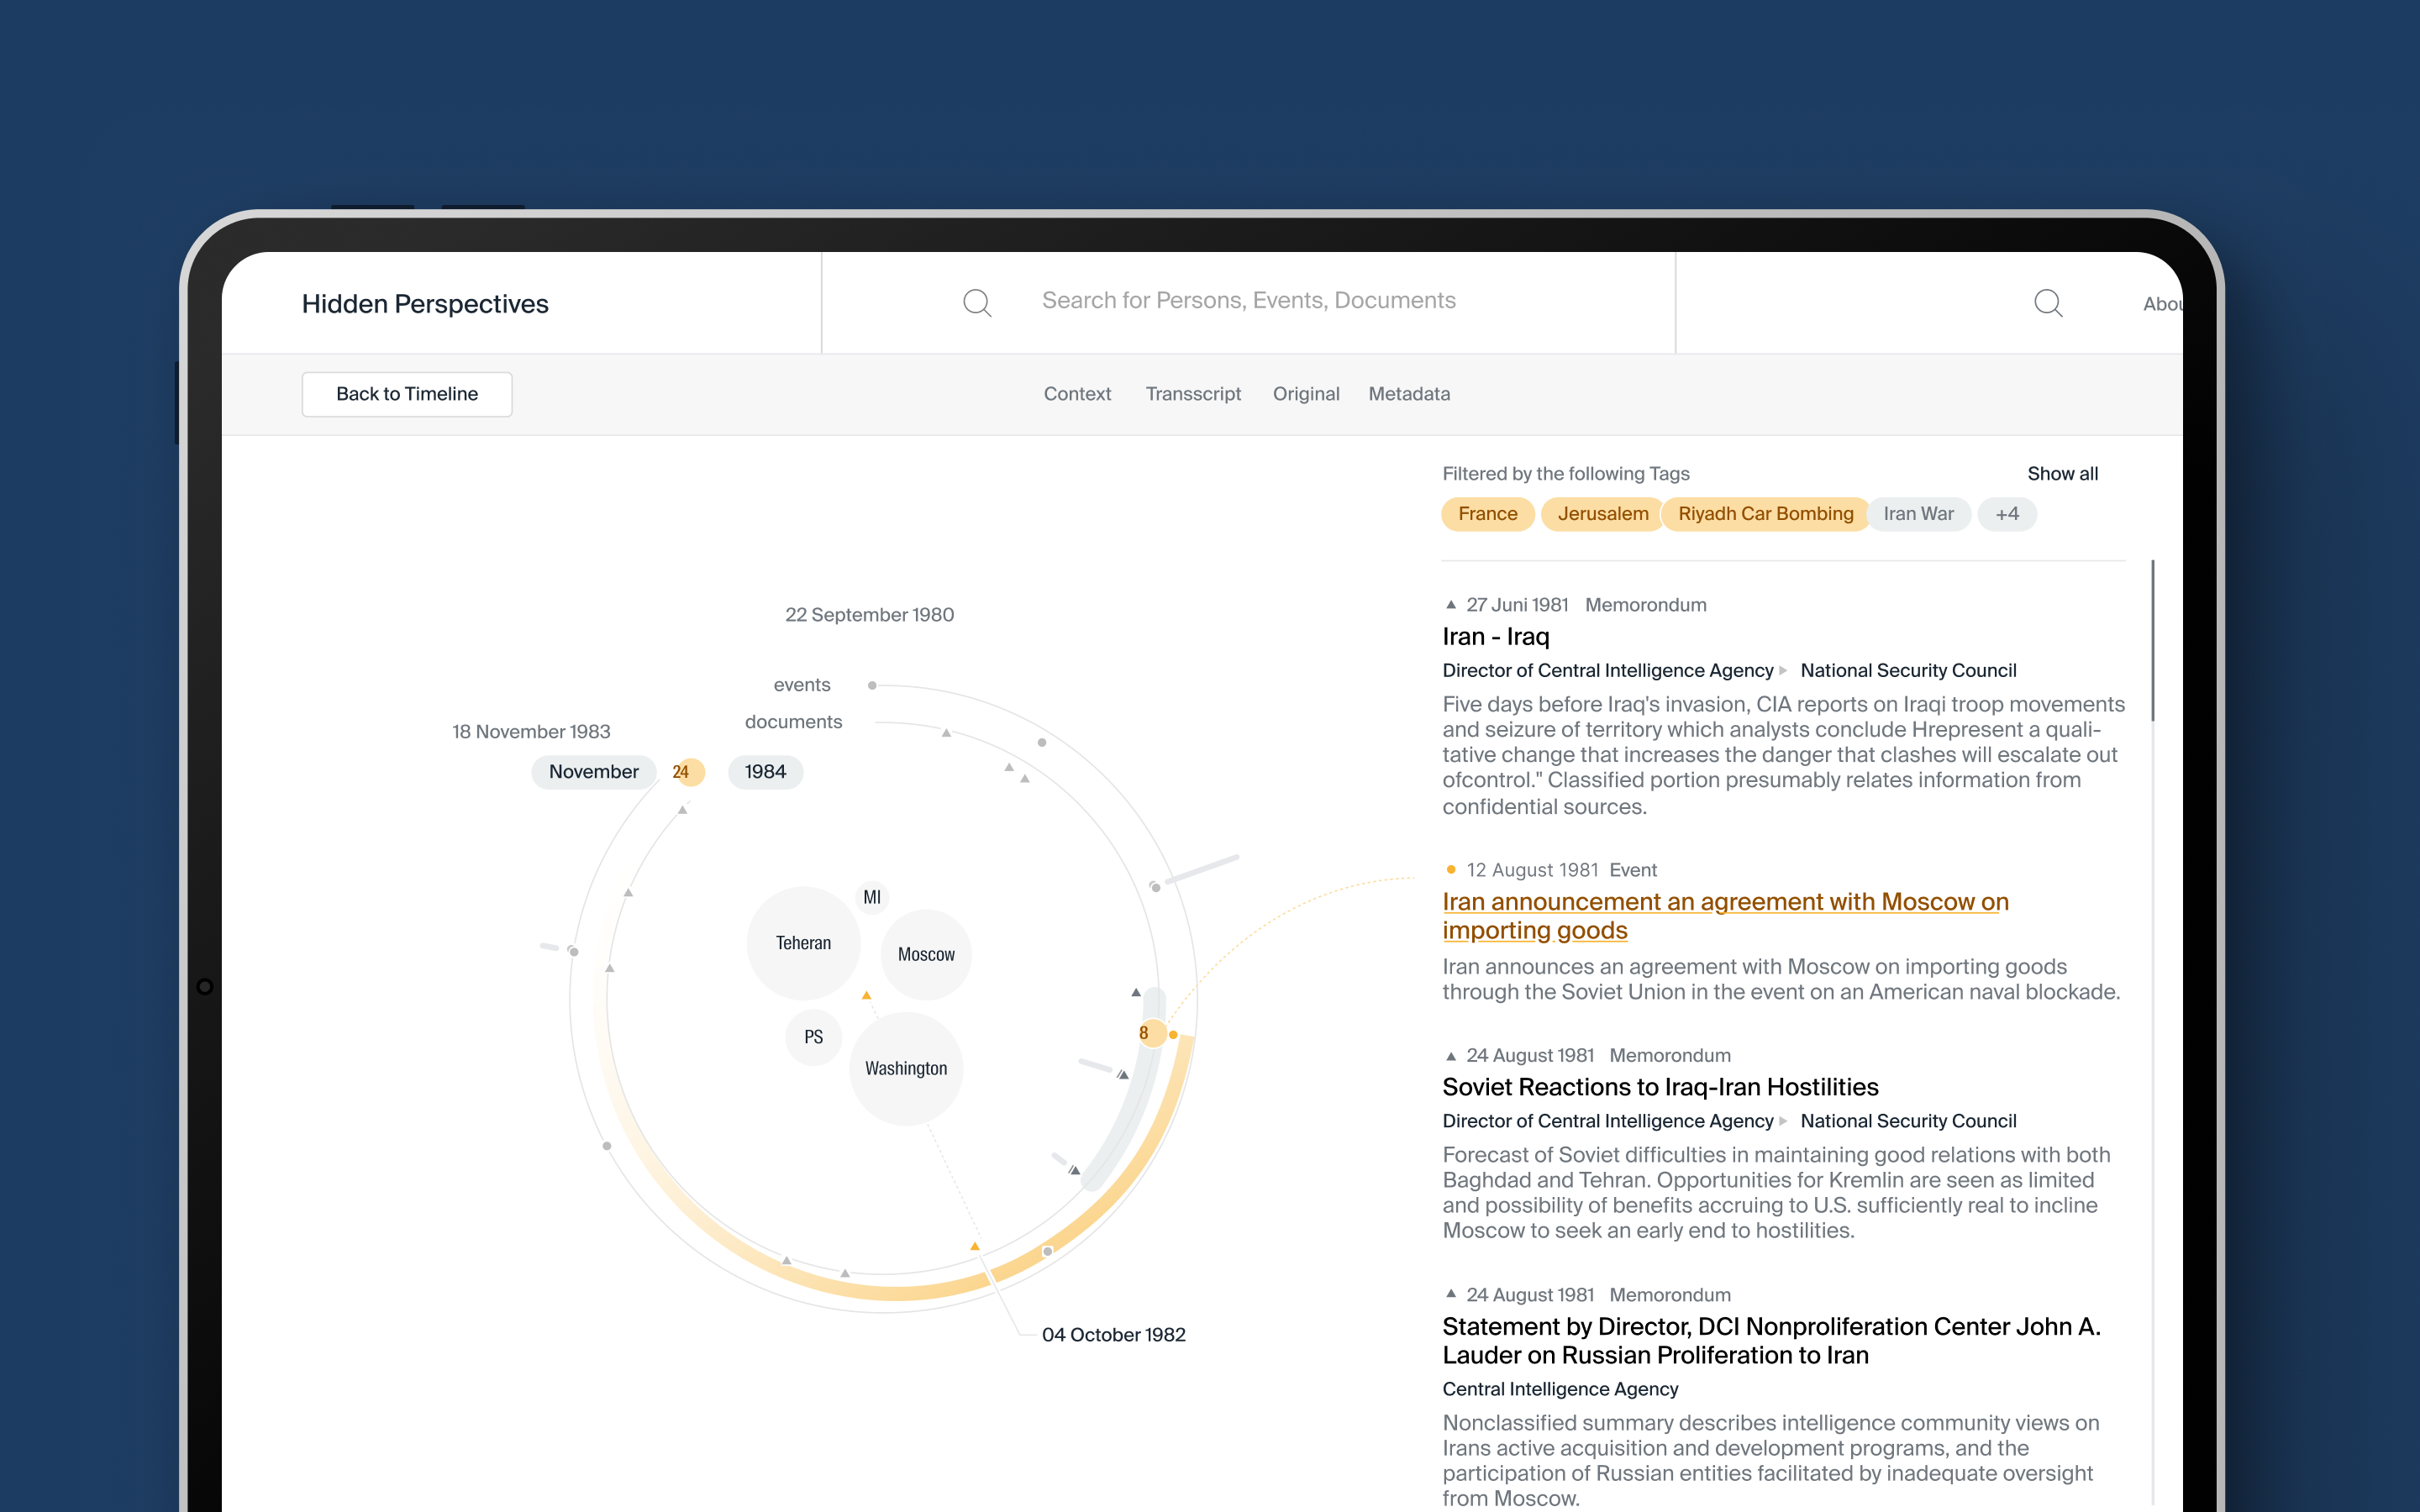Click the orange event dot beside 12 August 1981

click(1451, 870)
